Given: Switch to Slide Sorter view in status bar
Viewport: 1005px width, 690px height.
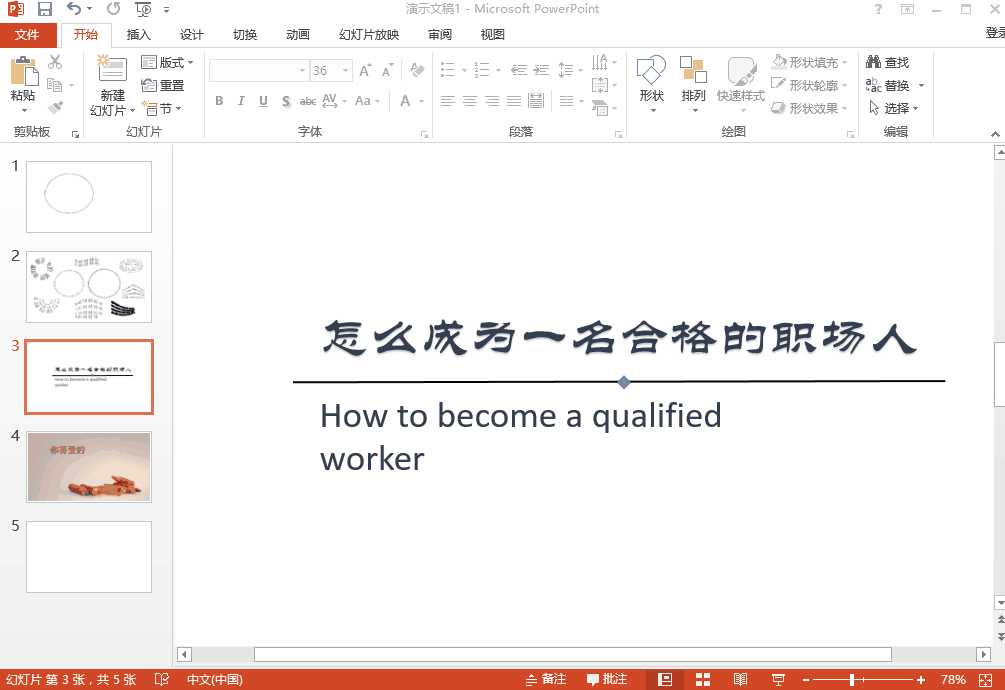Looking at the screenshot, I should [703, 678].
